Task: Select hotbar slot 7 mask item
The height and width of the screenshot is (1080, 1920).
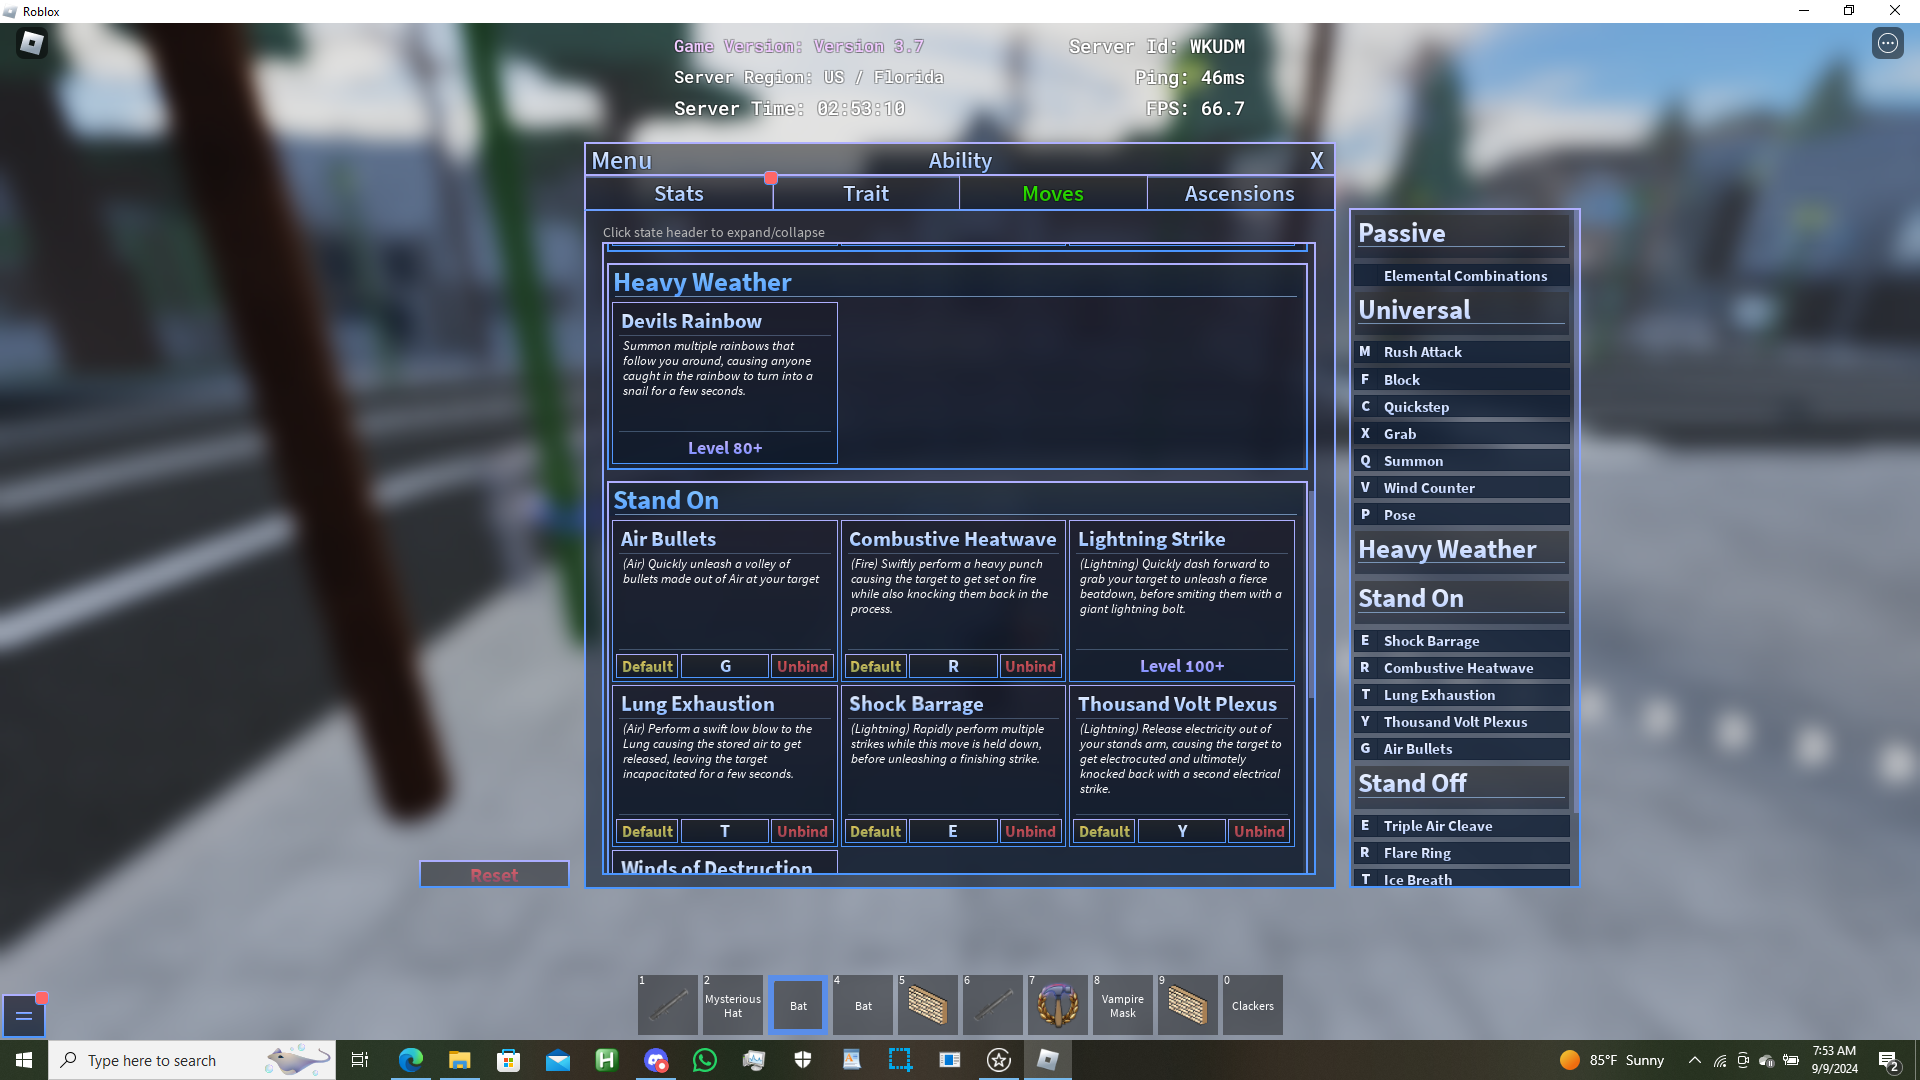Action: (1057, 1005)
